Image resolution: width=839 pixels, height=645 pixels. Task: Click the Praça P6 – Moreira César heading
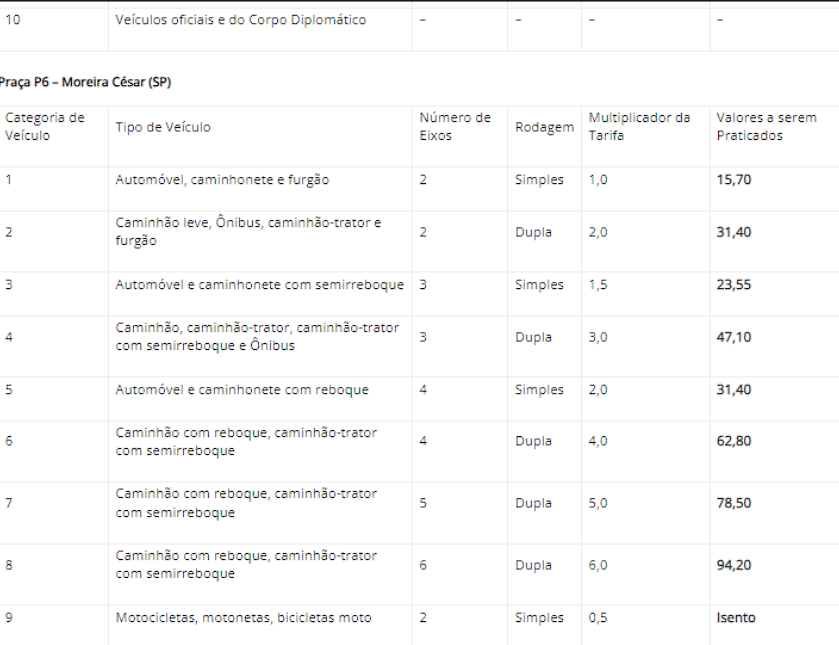tap(85, 82)
